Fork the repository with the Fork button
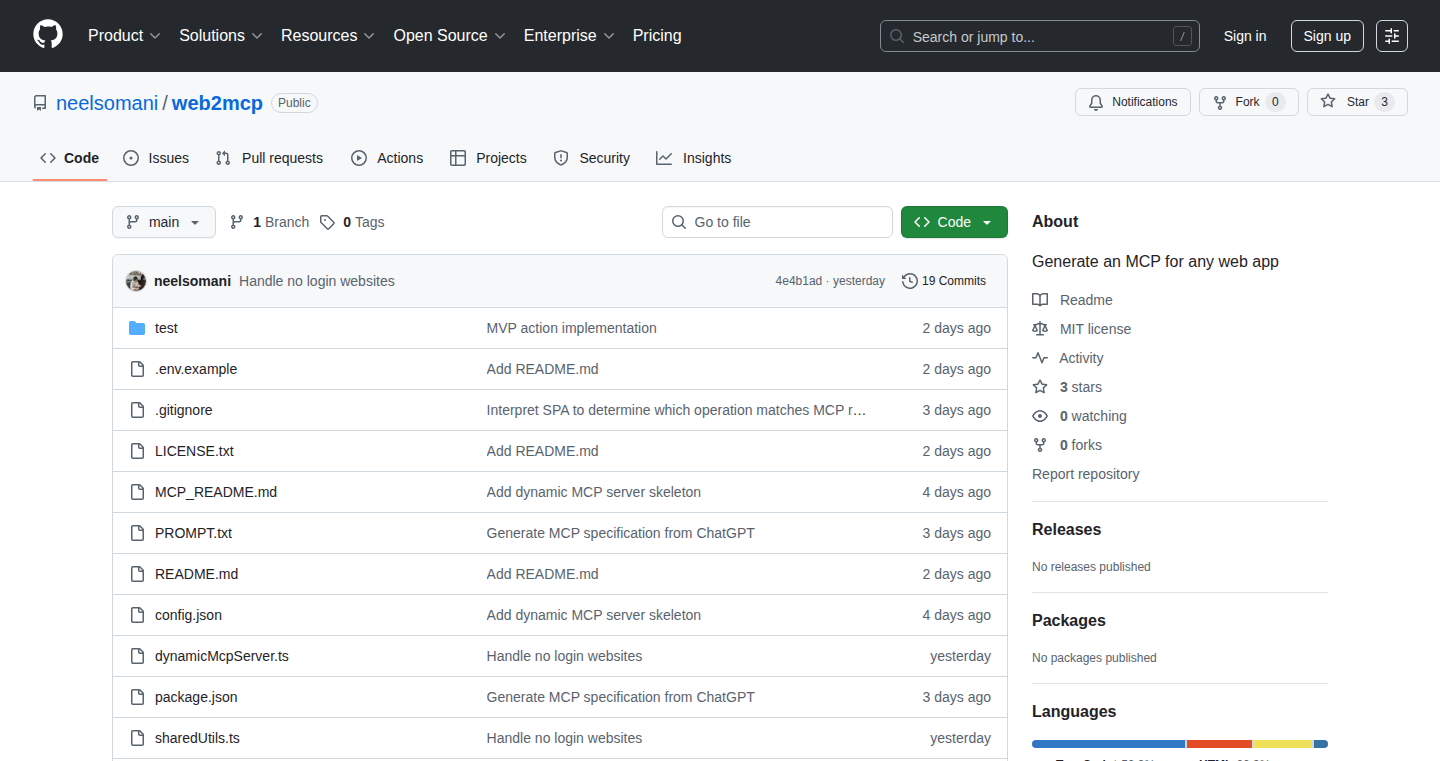 click(1248, 102)
